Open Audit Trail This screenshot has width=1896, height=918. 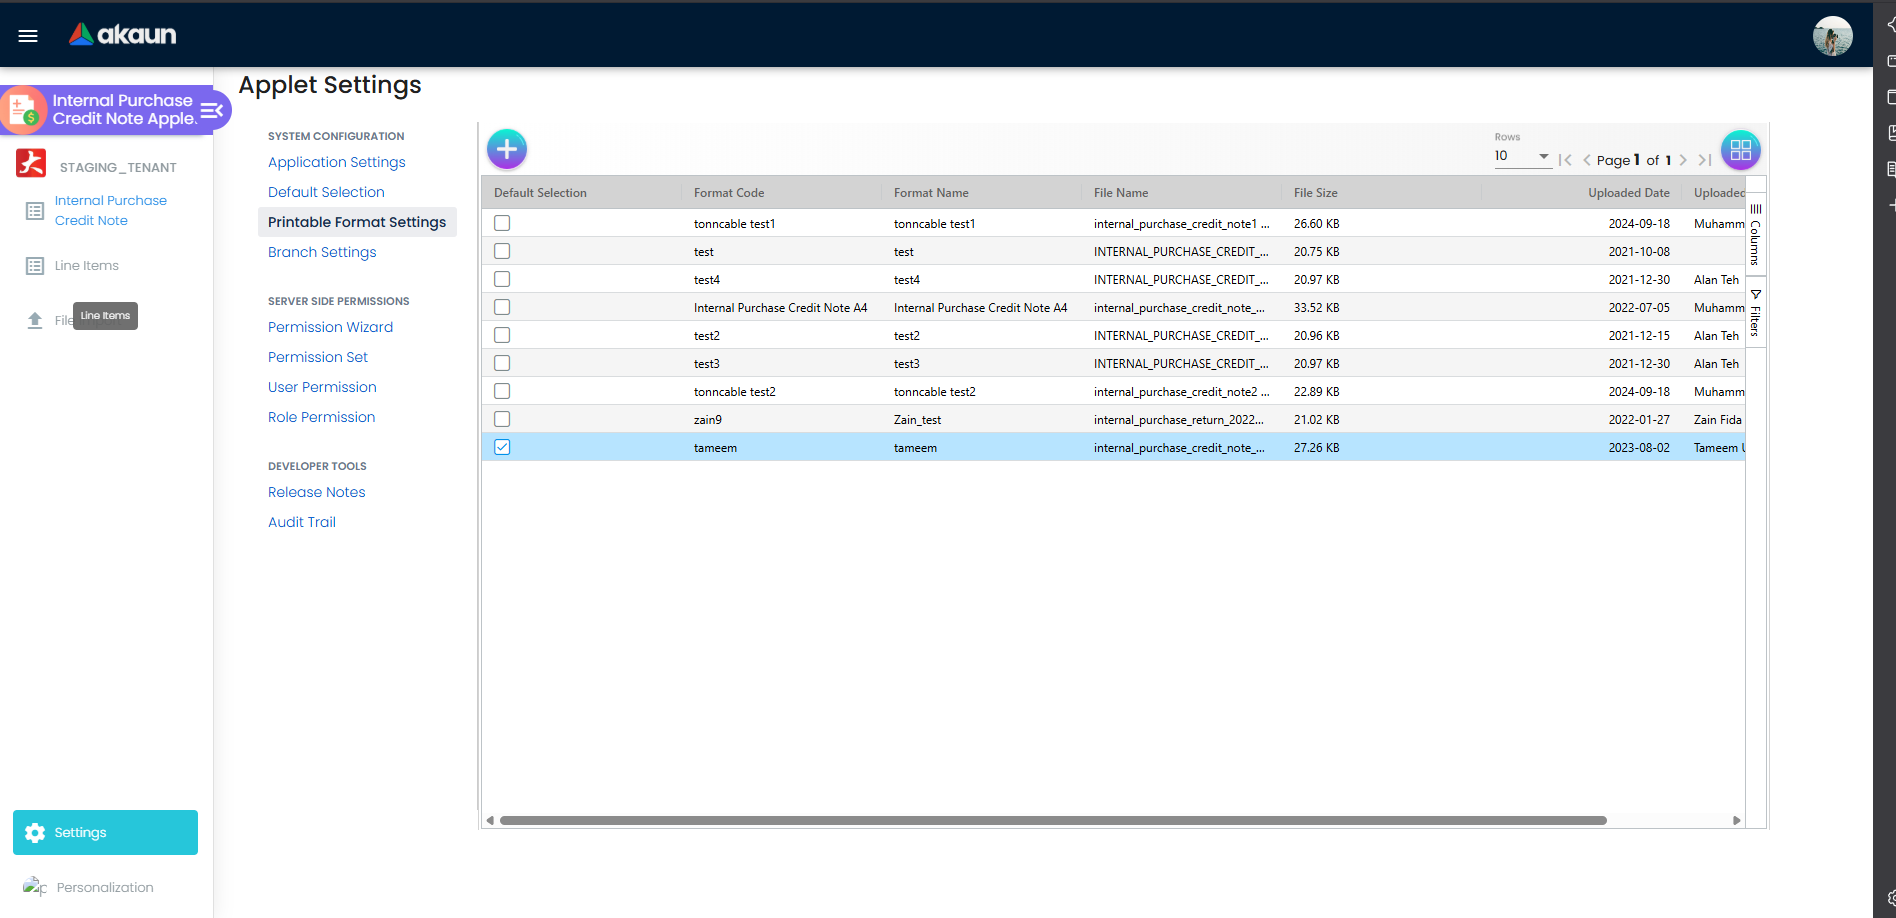click(302, 522)
